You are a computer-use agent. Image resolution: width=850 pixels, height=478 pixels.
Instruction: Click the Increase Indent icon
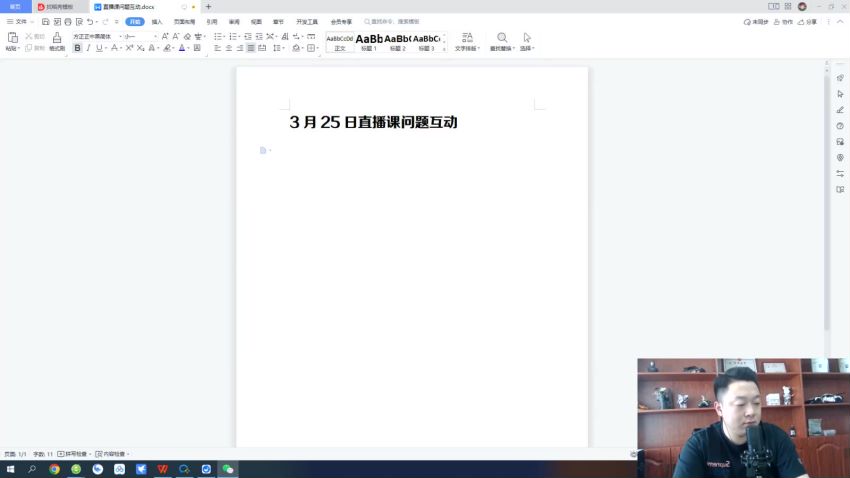(x=259, y=36)
